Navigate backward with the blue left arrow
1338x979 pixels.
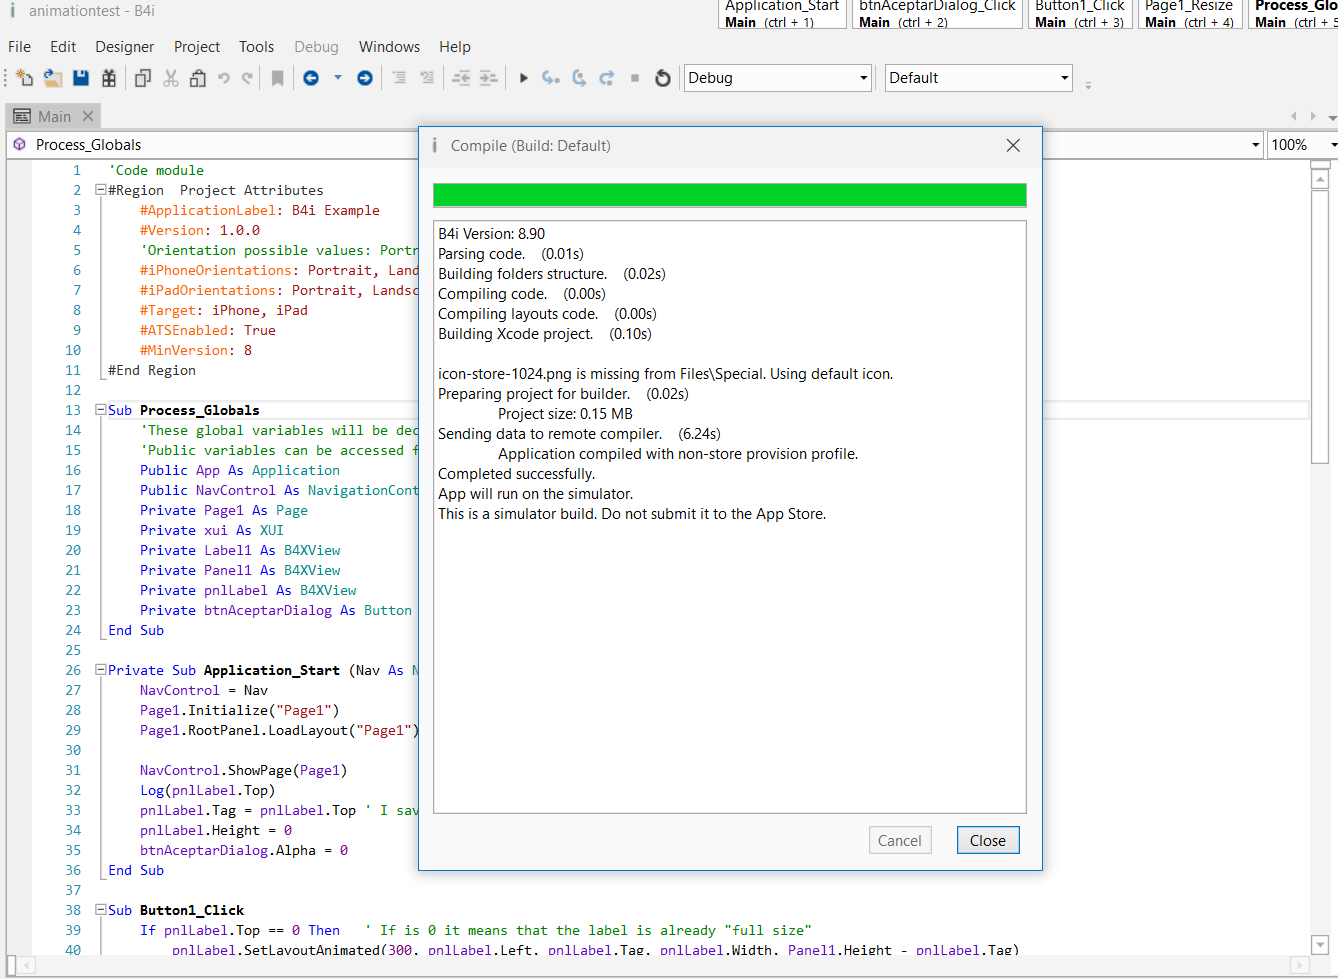(311, 78)
